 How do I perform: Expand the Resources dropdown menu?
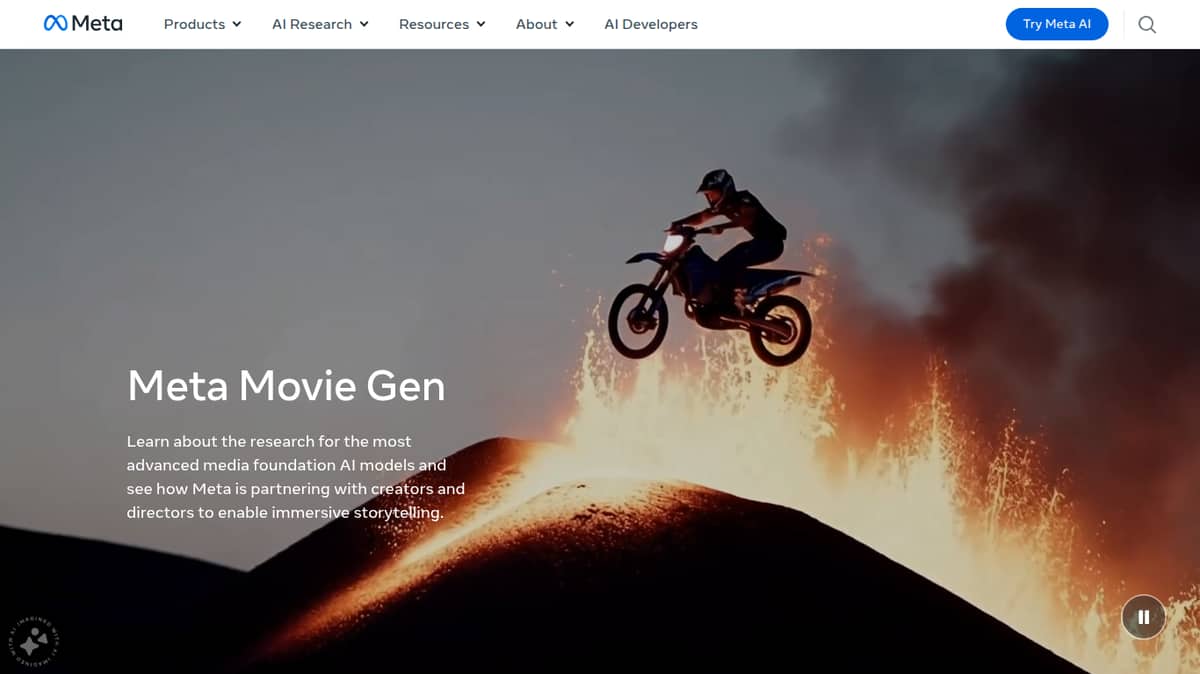pyautogui.click(x=442, y=24)
